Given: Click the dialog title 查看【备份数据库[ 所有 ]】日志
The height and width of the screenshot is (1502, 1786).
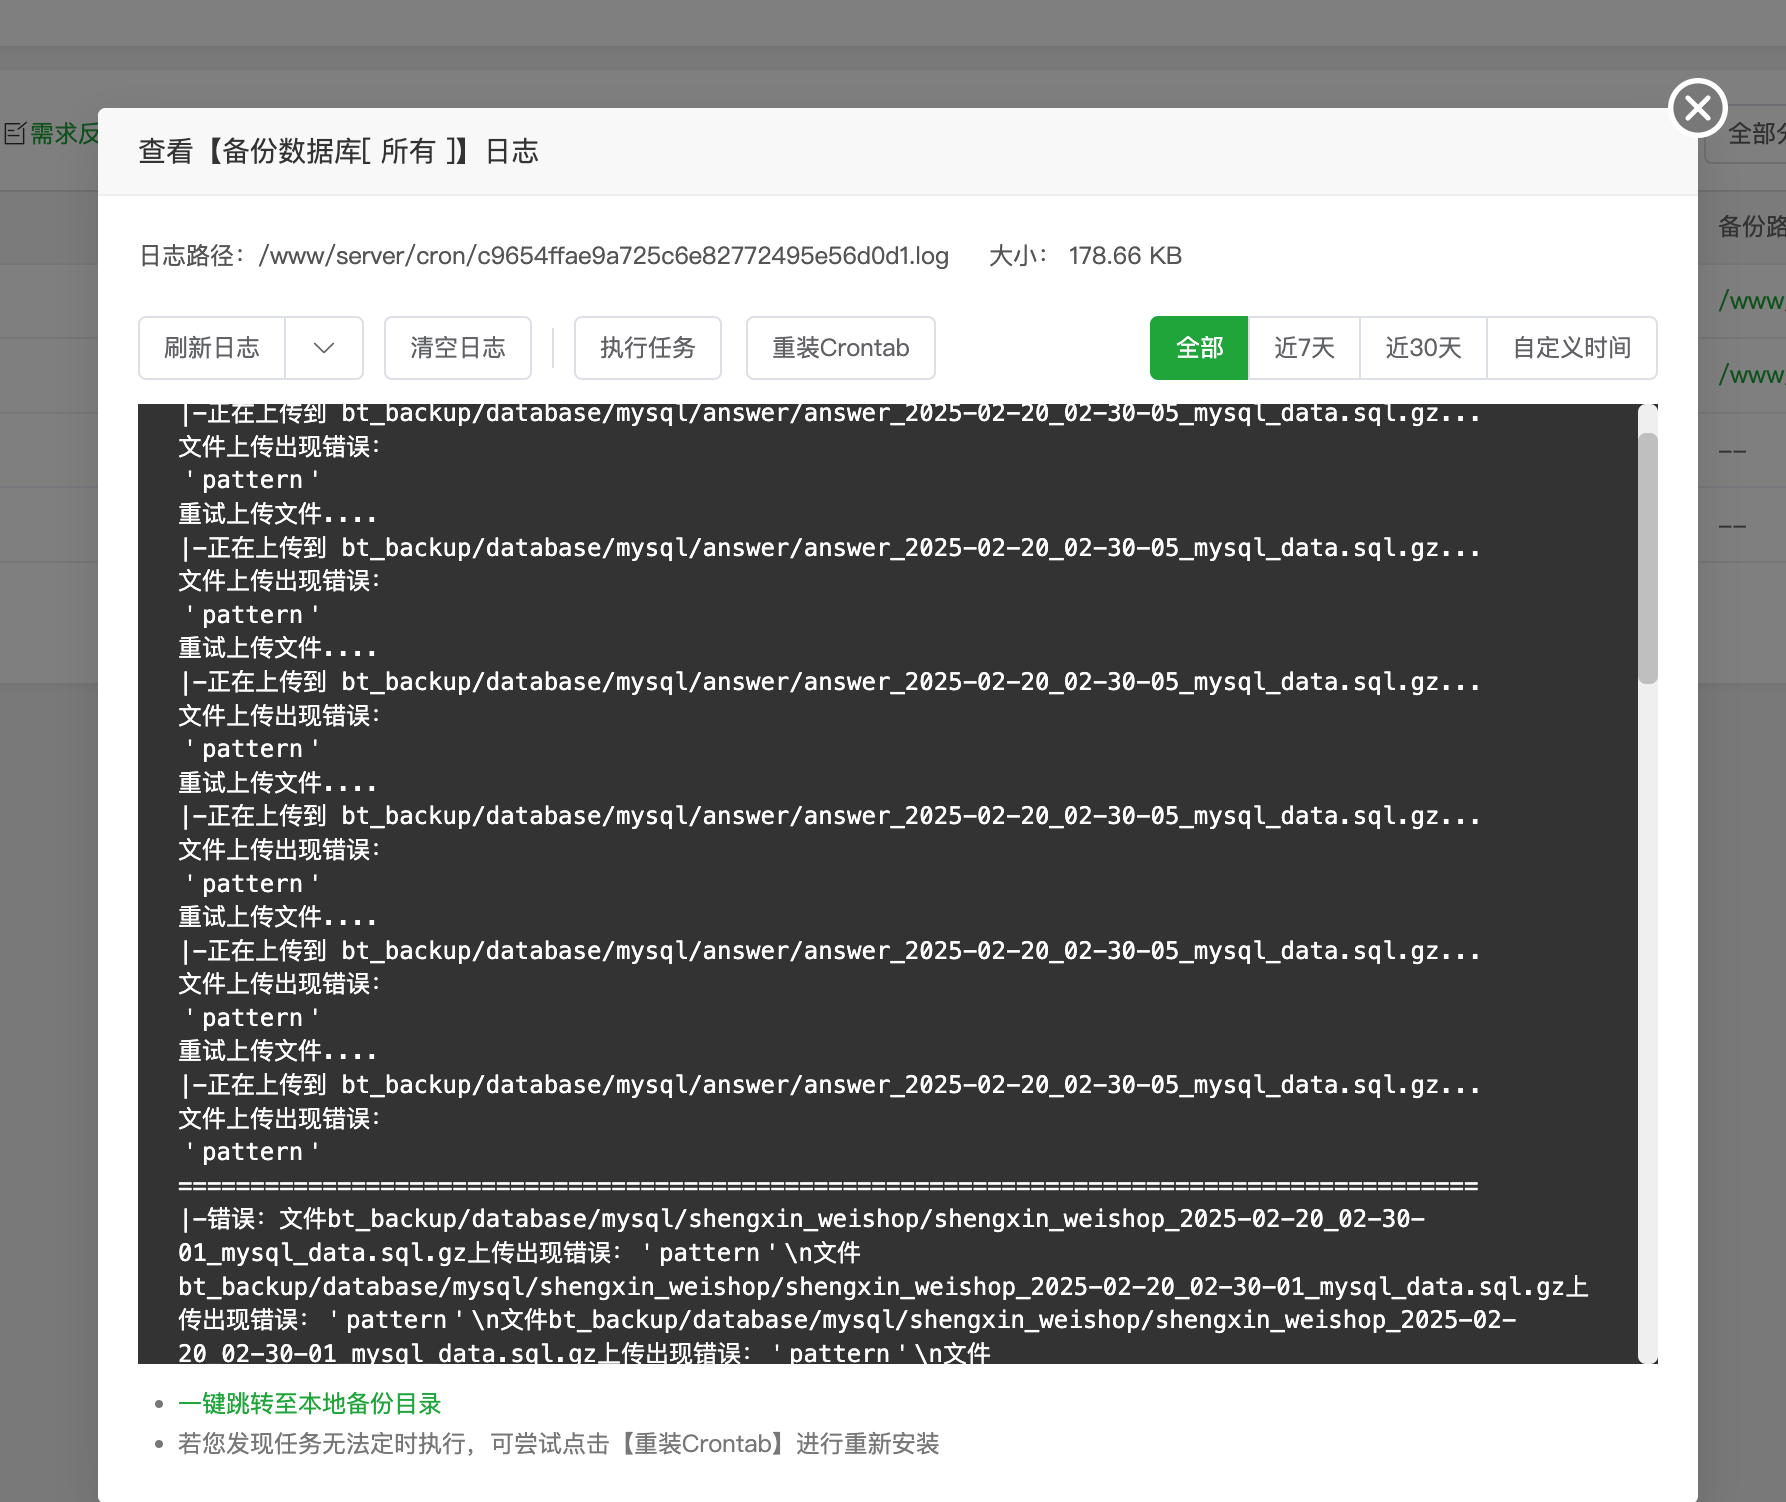Looking at the screenshot, I should click(x=339, y=151).
